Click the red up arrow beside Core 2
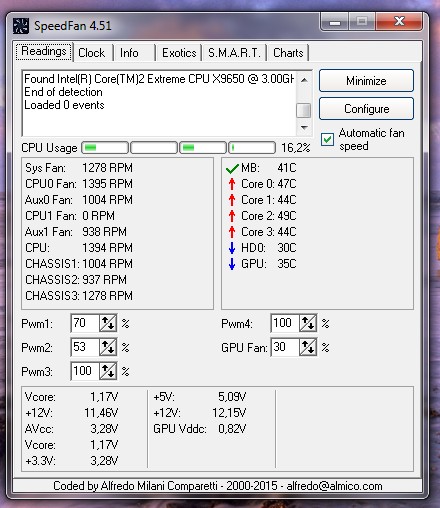Image resolution: width=440 pixels, height=508 pixels. (232, 216)
